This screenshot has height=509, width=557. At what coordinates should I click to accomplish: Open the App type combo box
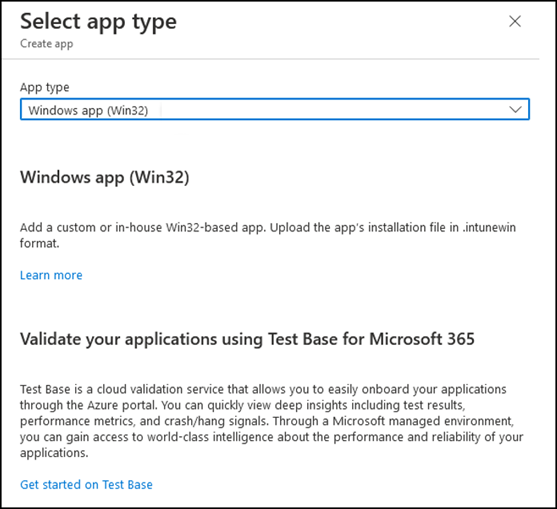click(275, 109)
